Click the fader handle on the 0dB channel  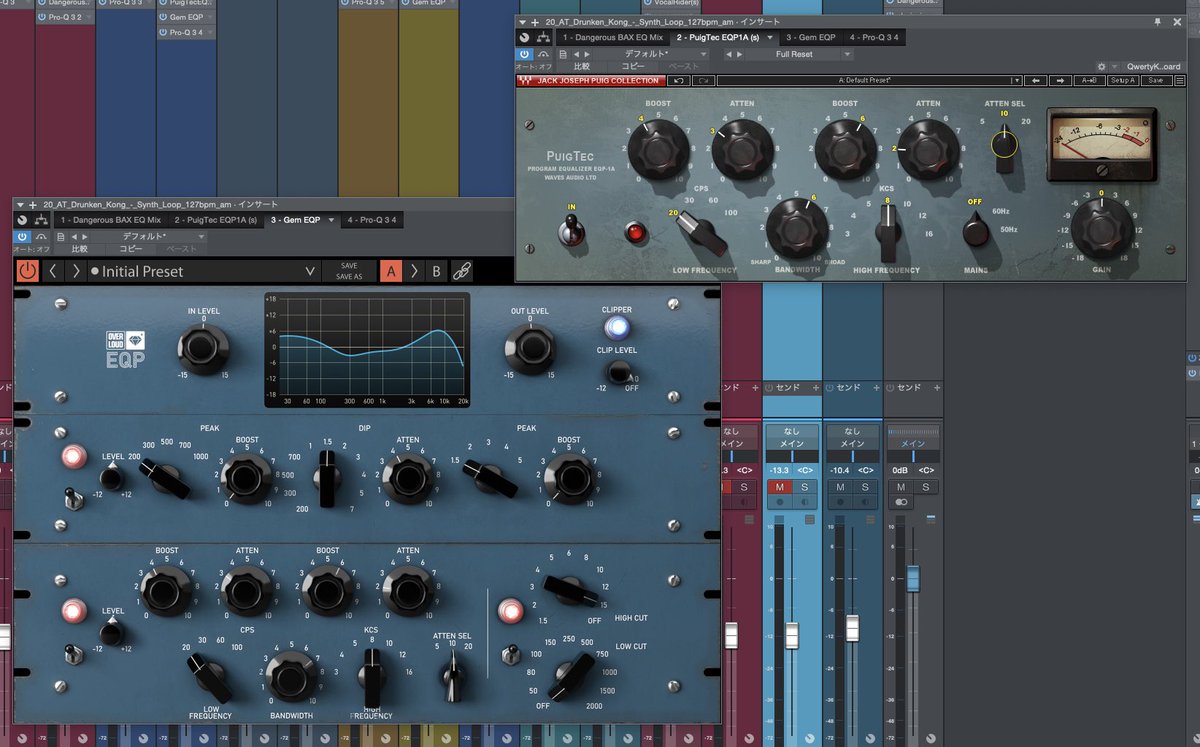(x=912, y=578)
